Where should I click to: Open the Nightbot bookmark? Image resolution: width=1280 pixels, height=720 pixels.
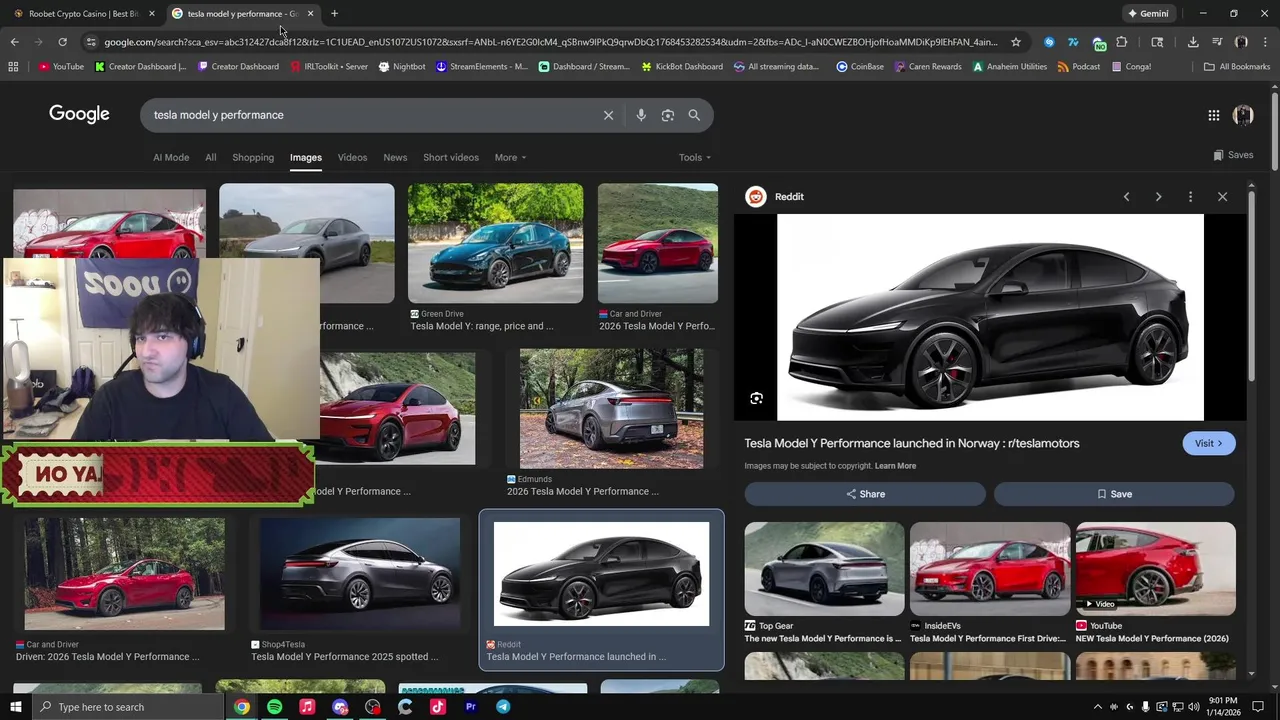point(402,67)
